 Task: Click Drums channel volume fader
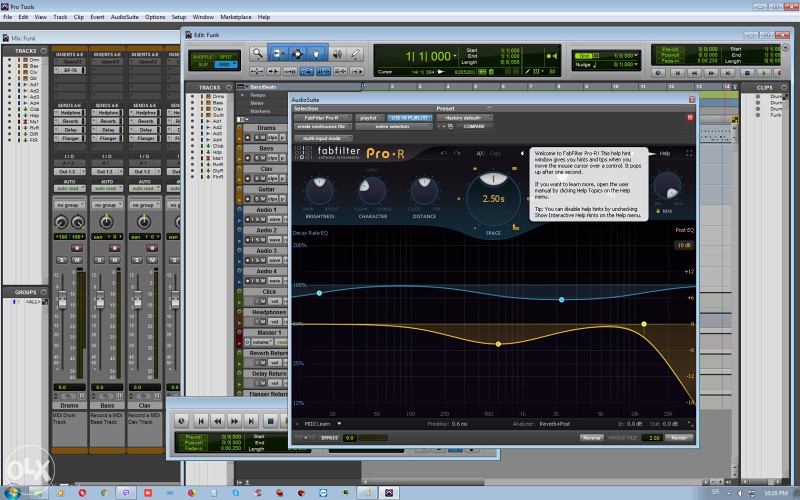62,300
